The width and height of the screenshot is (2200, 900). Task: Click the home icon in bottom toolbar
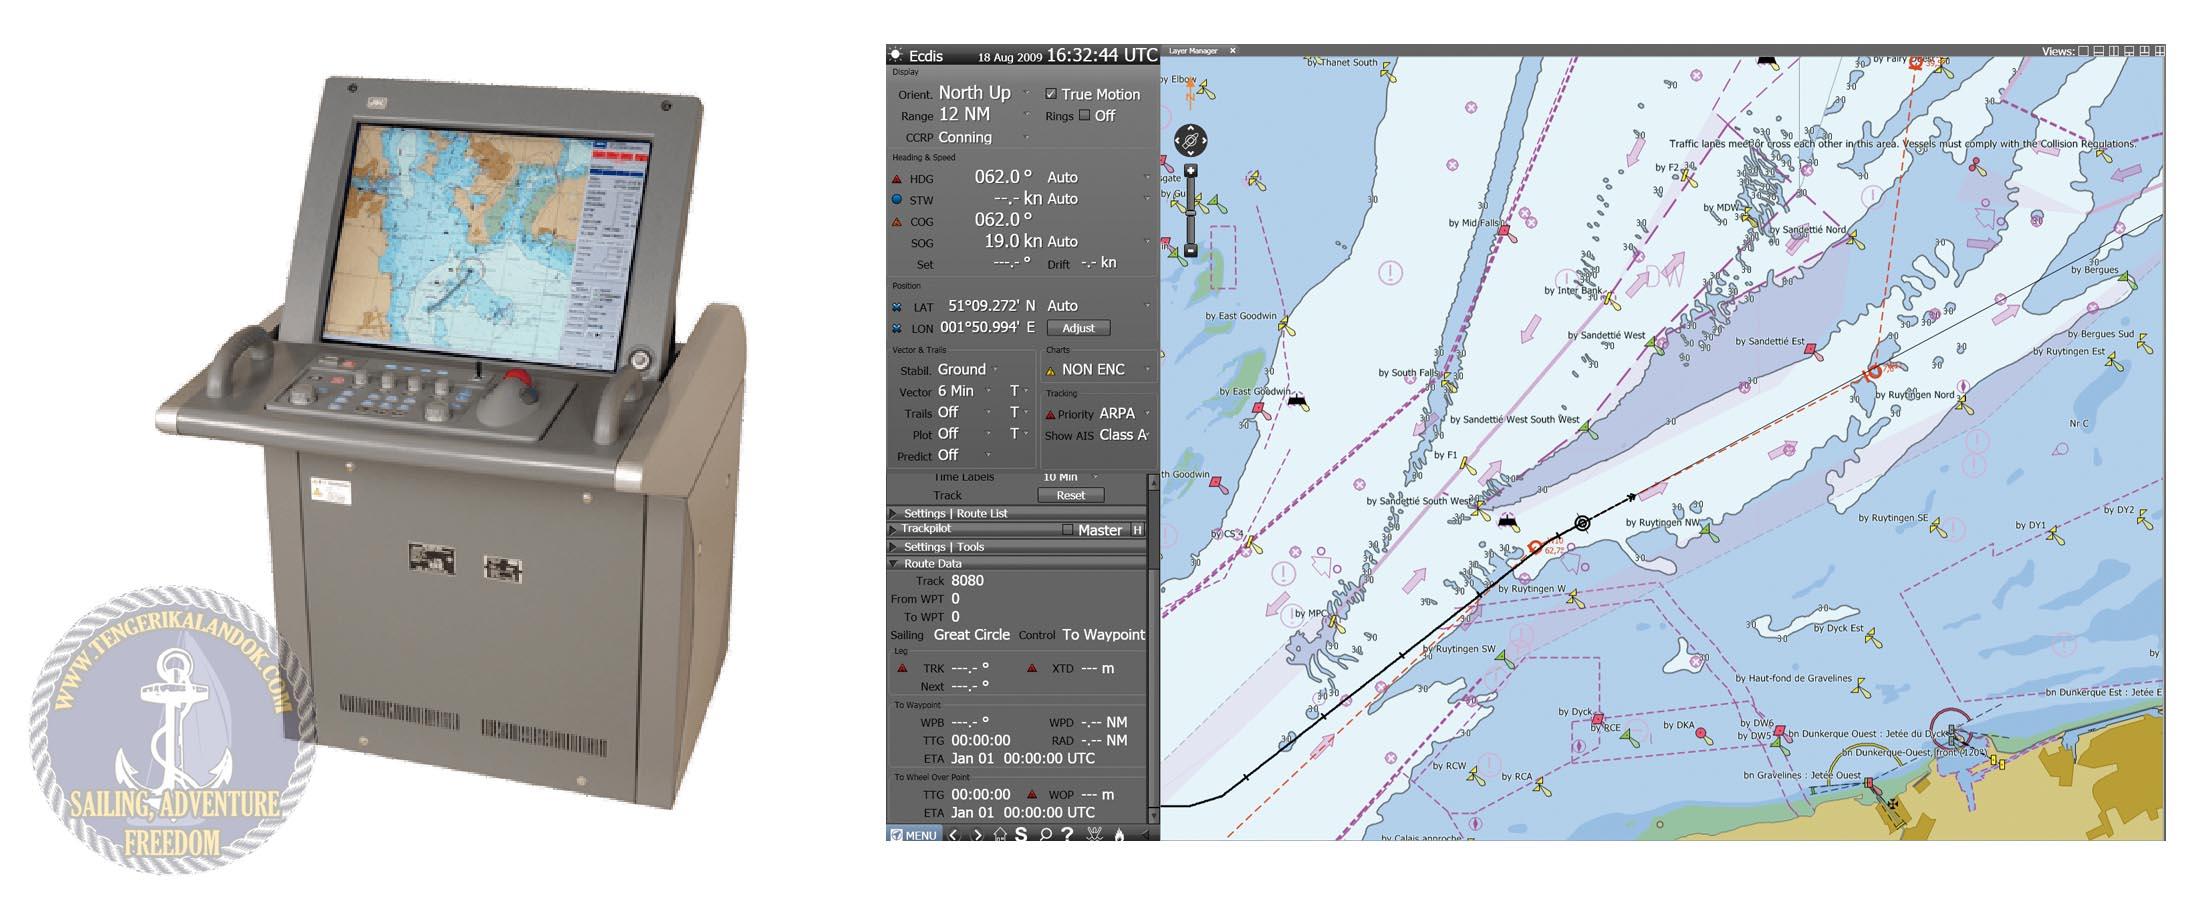tap(999, 835)
